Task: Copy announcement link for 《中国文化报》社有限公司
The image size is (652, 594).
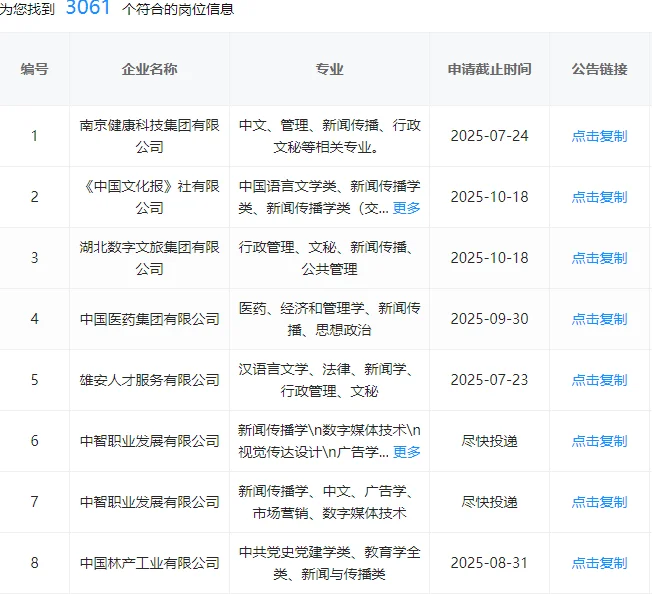Action: coord(599,197)
